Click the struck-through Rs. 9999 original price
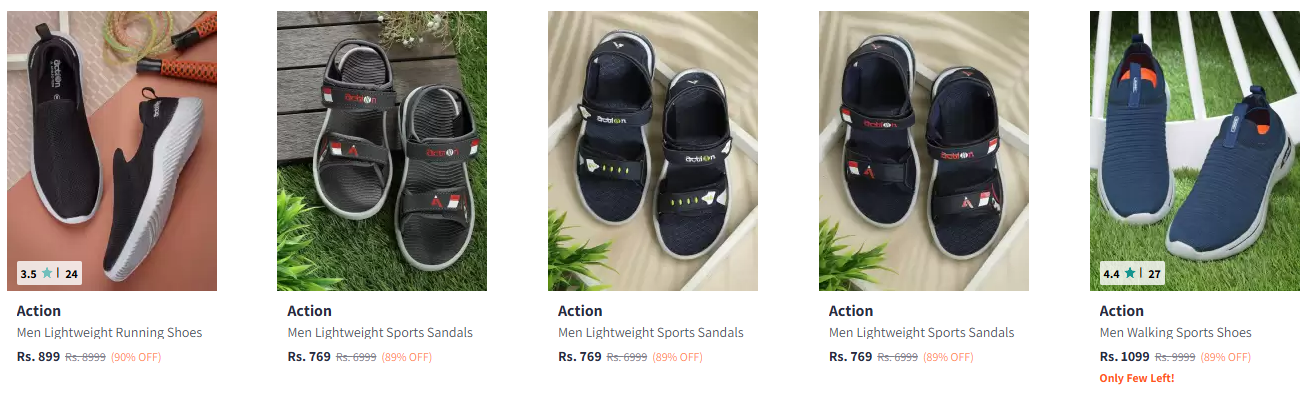Image resolution: width=1315 pixels, height=399 pixels. click(x=1175, y=357)
